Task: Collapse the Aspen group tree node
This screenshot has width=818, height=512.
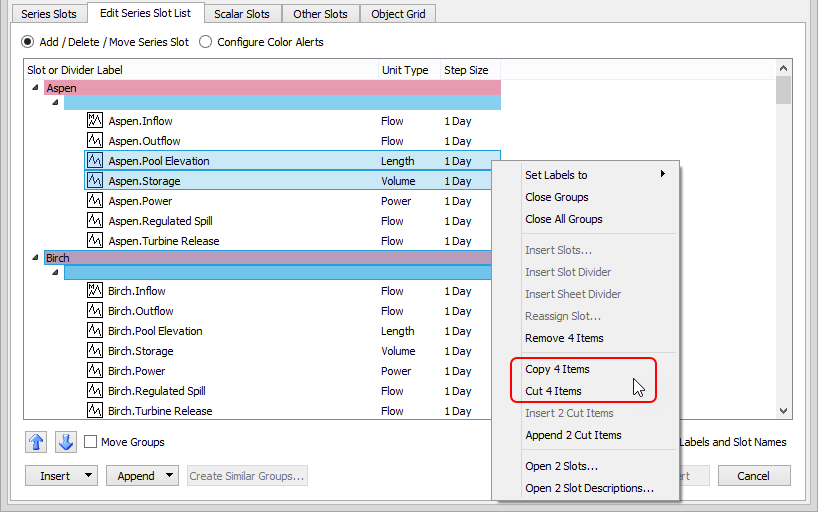Action: click(36, 88)
